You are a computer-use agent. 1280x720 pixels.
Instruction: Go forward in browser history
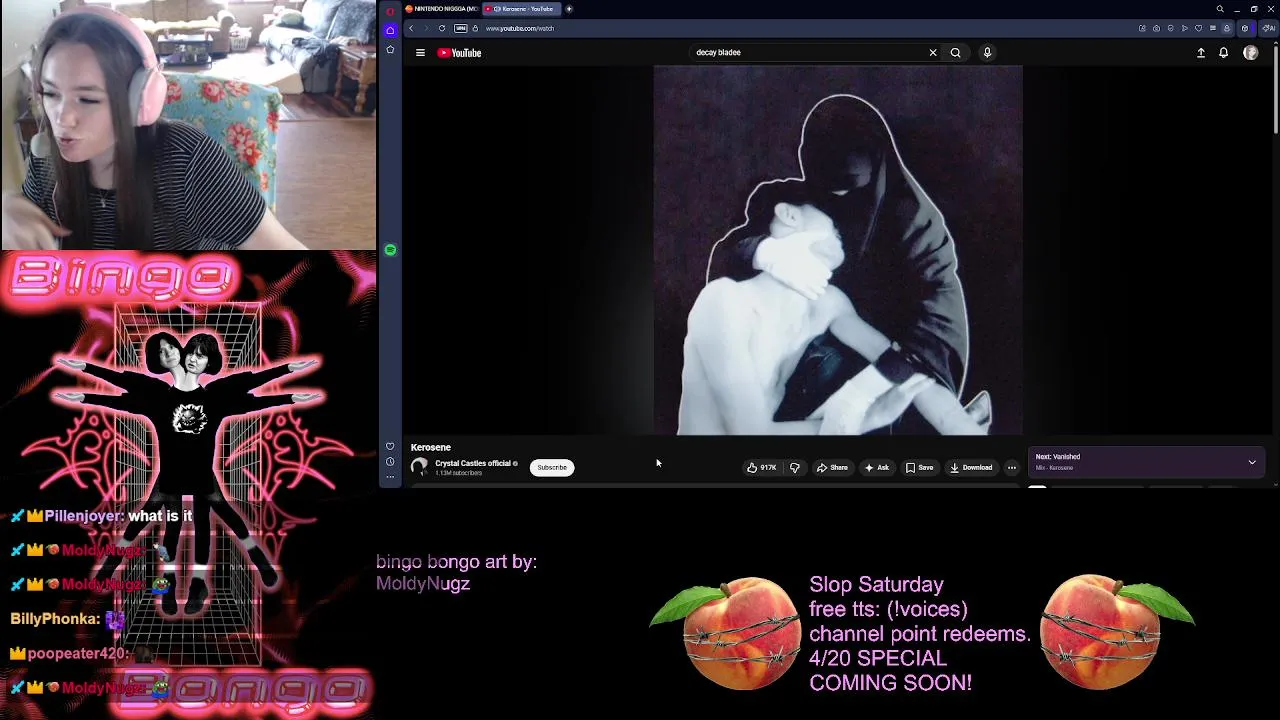[426, 28]
